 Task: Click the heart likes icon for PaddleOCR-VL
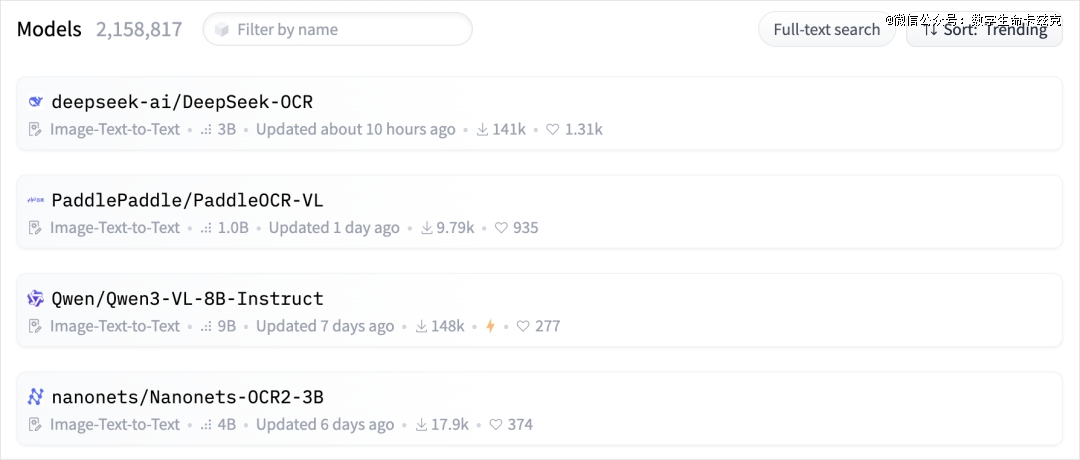coord(502,228)
